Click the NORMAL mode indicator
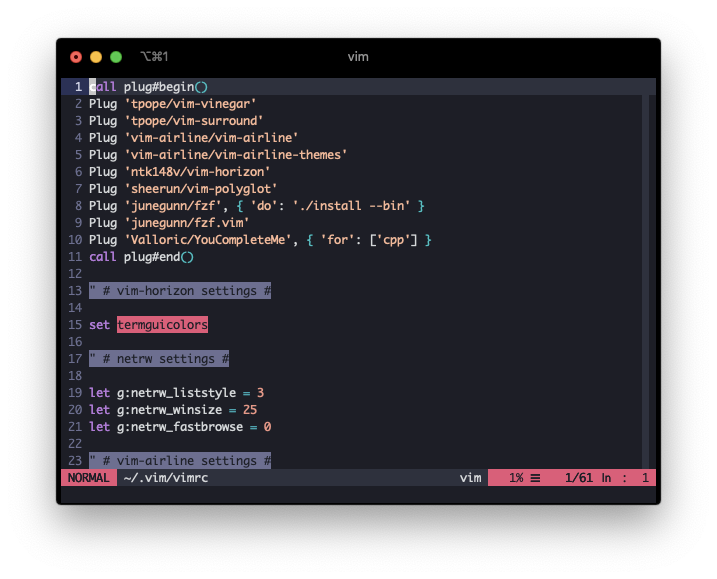Viewport: 717px width, 579px height. pyautogui.click(x=89, y=478)
